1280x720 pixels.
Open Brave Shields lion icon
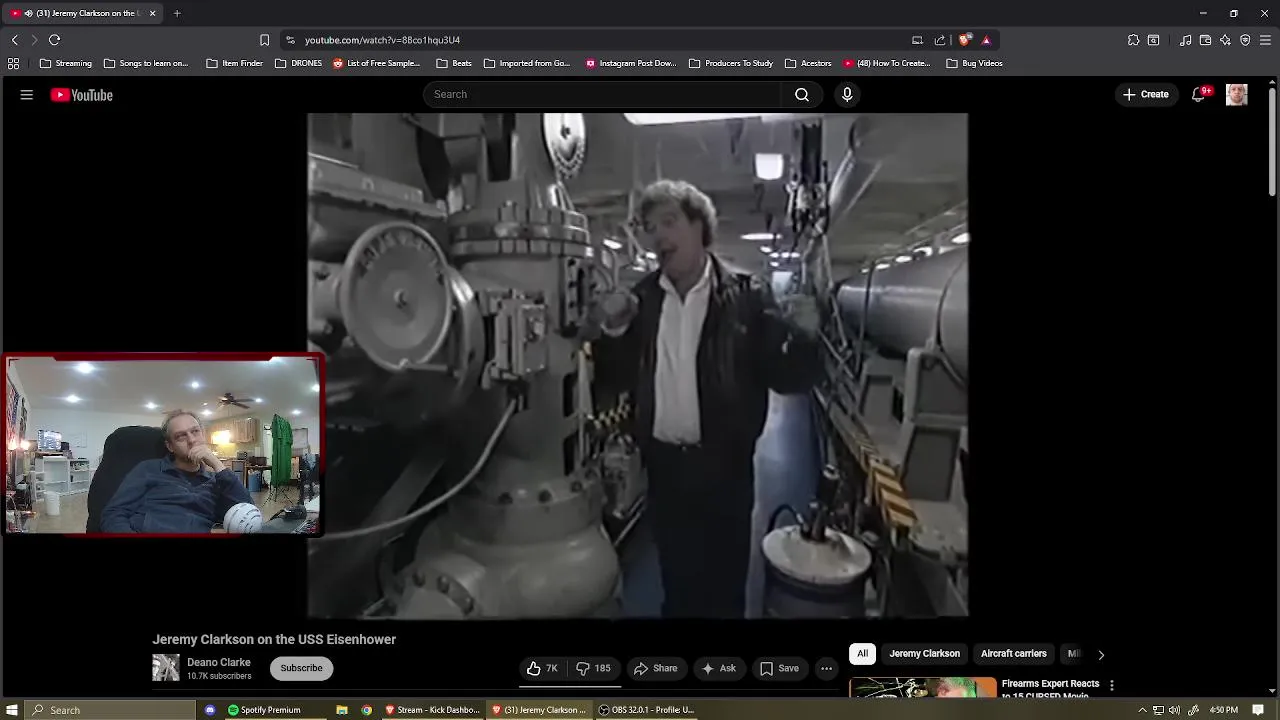(964, 40)
